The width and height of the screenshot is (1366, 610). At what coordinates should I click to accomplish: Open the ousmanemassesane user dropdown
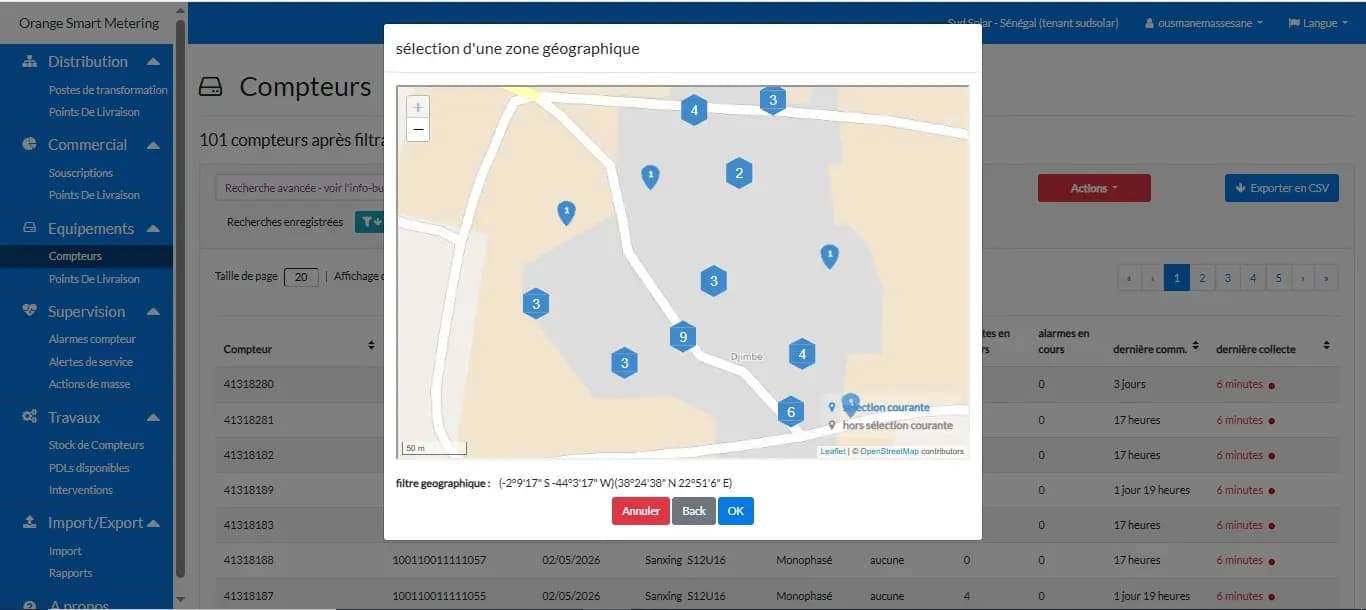[x=1203, y=23]
